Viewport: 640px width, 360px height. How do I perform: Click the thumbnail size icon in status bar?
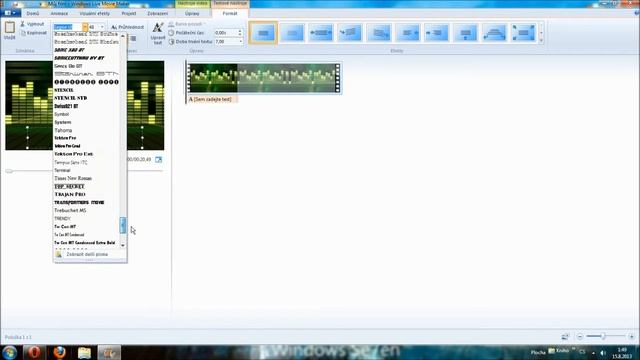565,337
